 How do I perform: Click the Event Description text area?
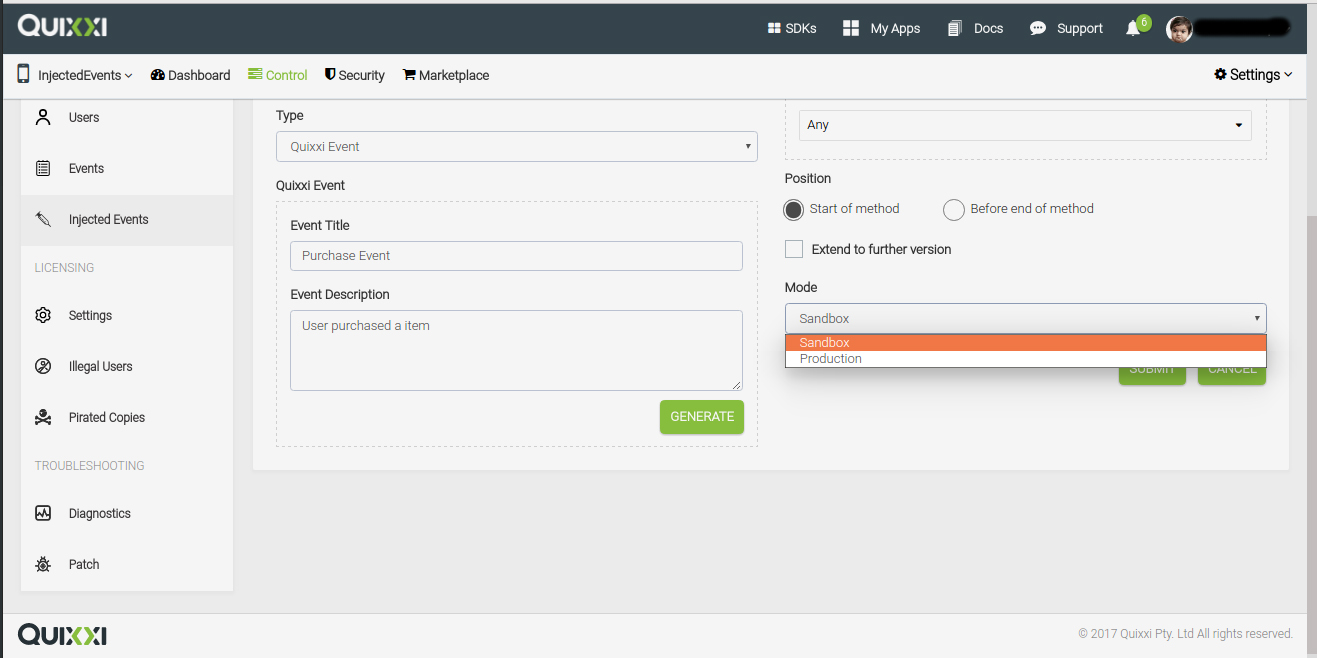[516, 350]
